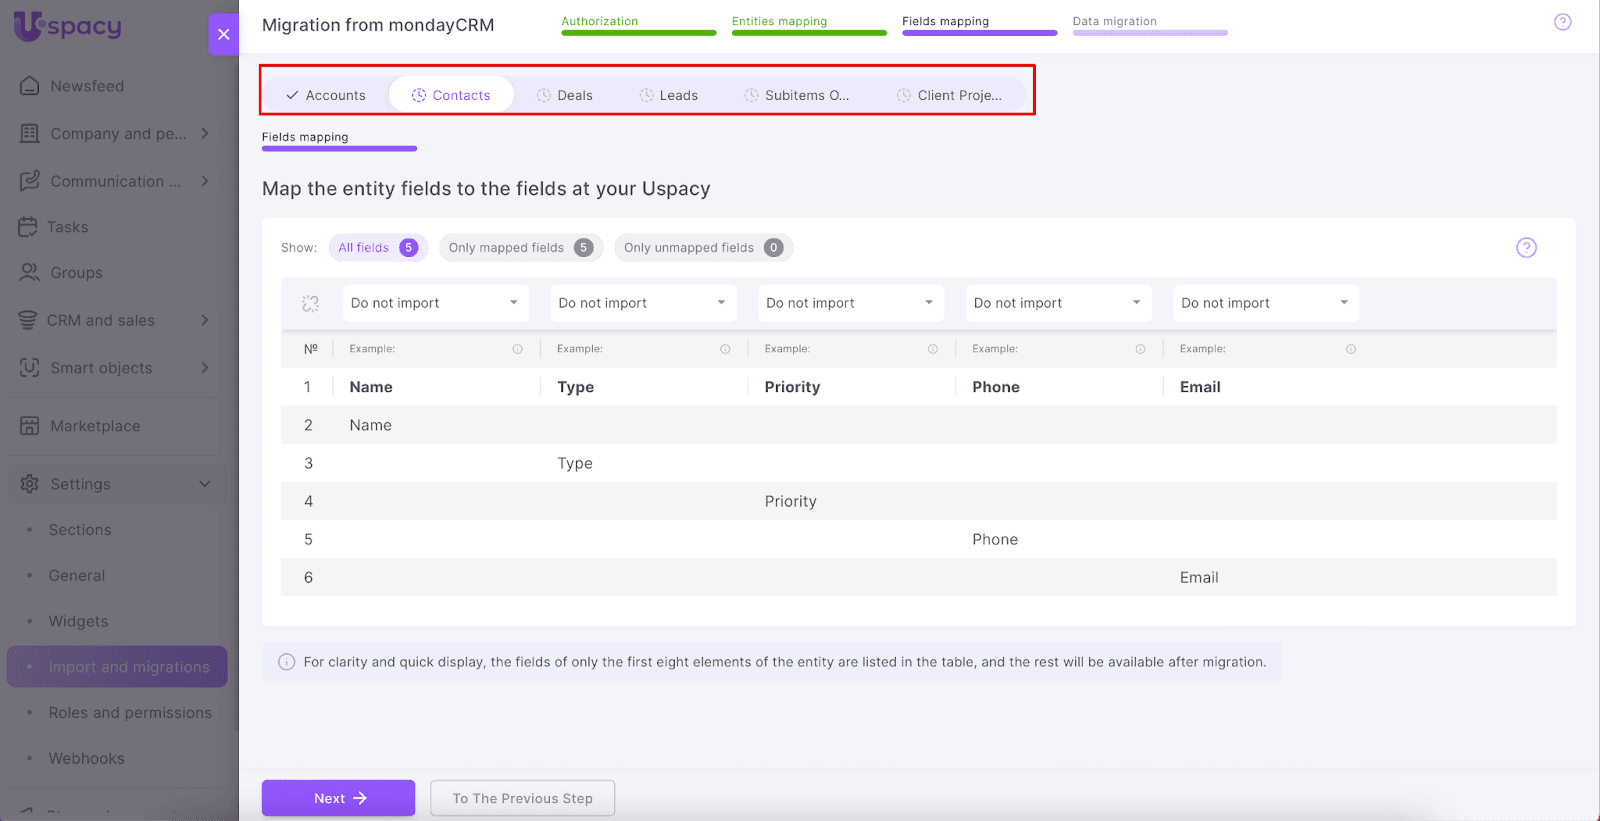The height and width of the screenshot is (821, 1600).
Task: Click the auto-map icon left of dropdowns
Action: tap(311, 303)
